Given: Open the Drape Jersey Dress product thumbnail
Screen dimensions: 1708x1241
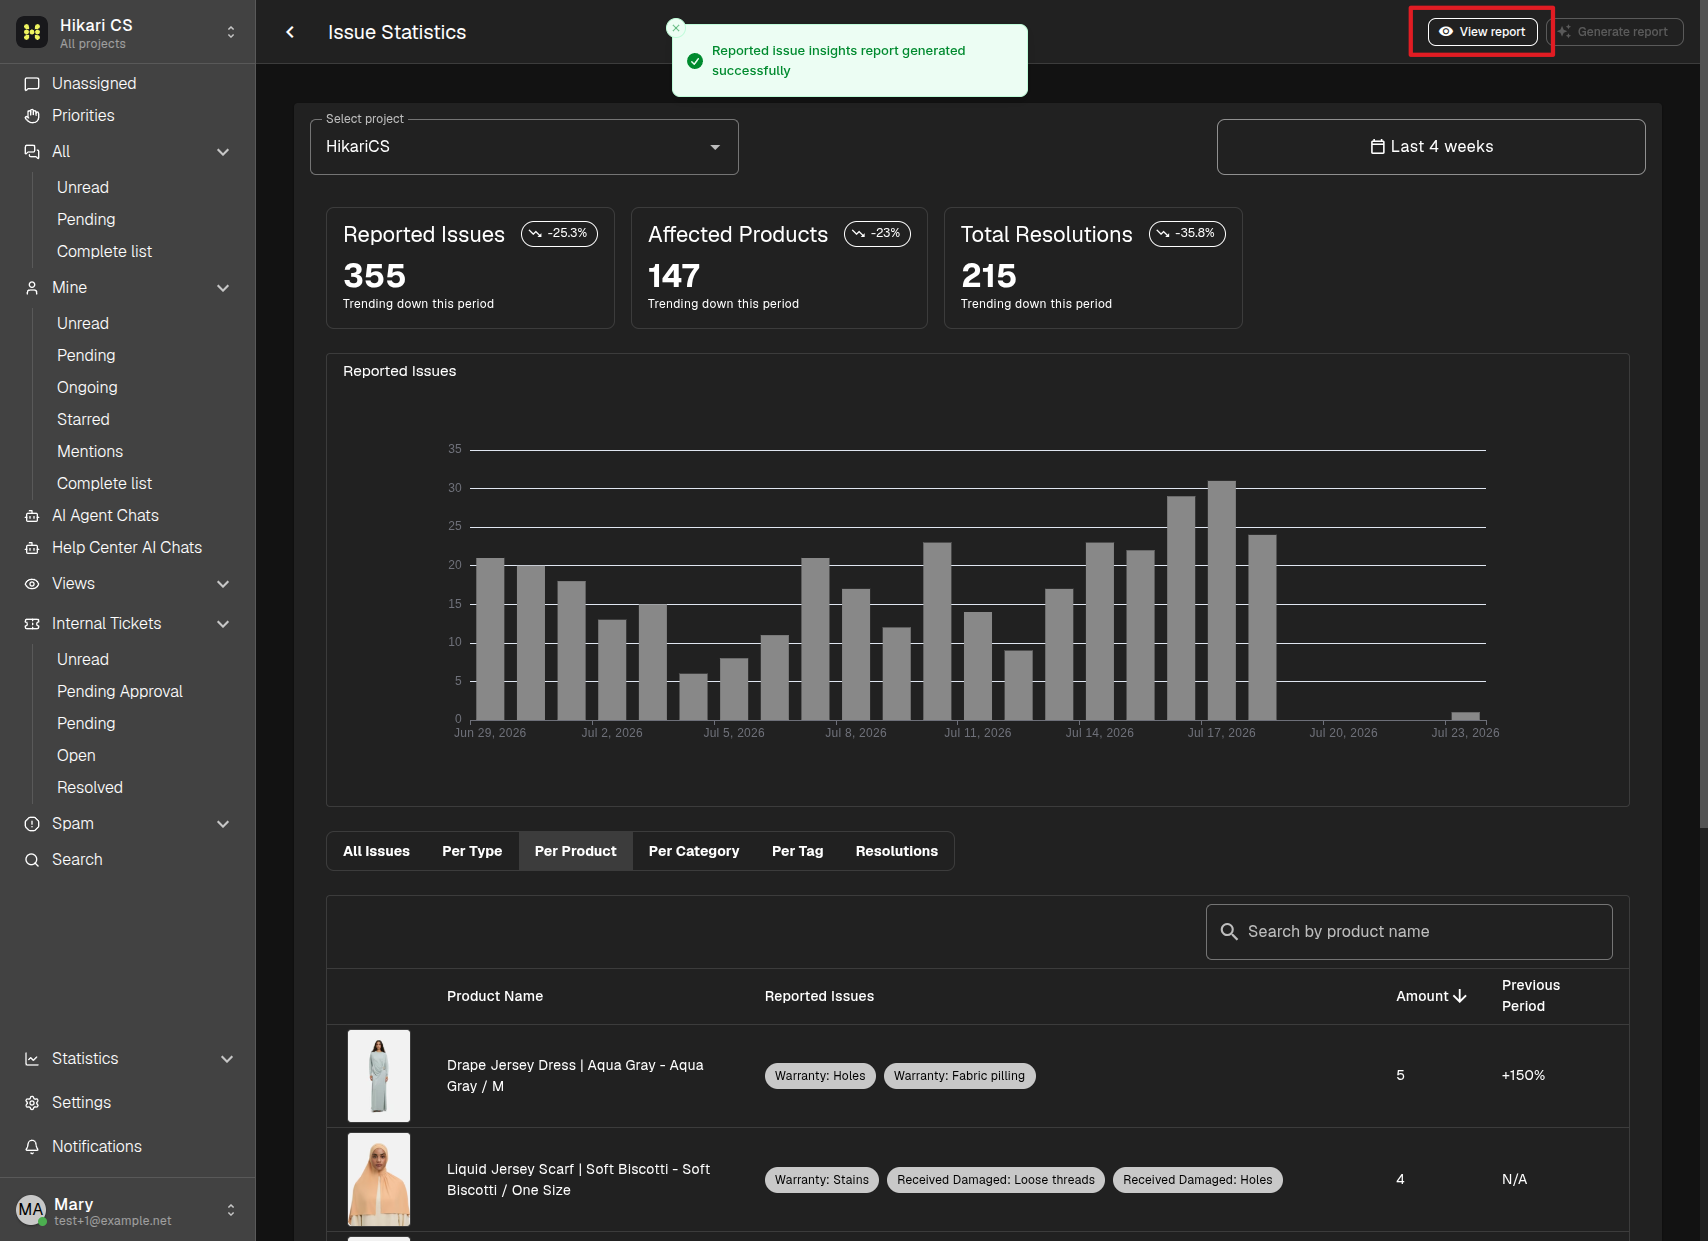Looking at the screenshot, I should 379,1076.
